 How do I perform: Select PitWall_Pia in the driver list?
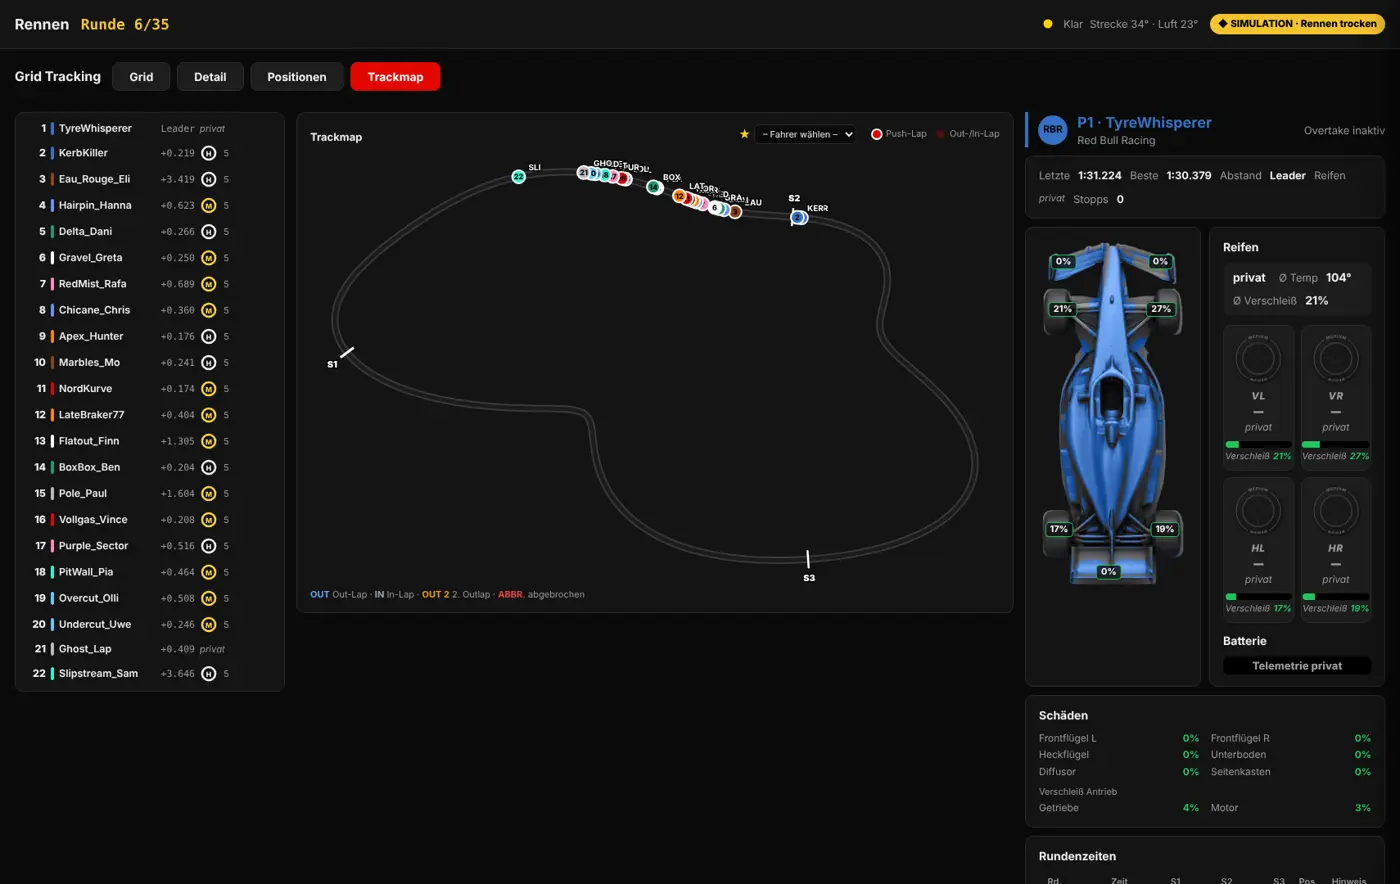(x=150, y=572)
